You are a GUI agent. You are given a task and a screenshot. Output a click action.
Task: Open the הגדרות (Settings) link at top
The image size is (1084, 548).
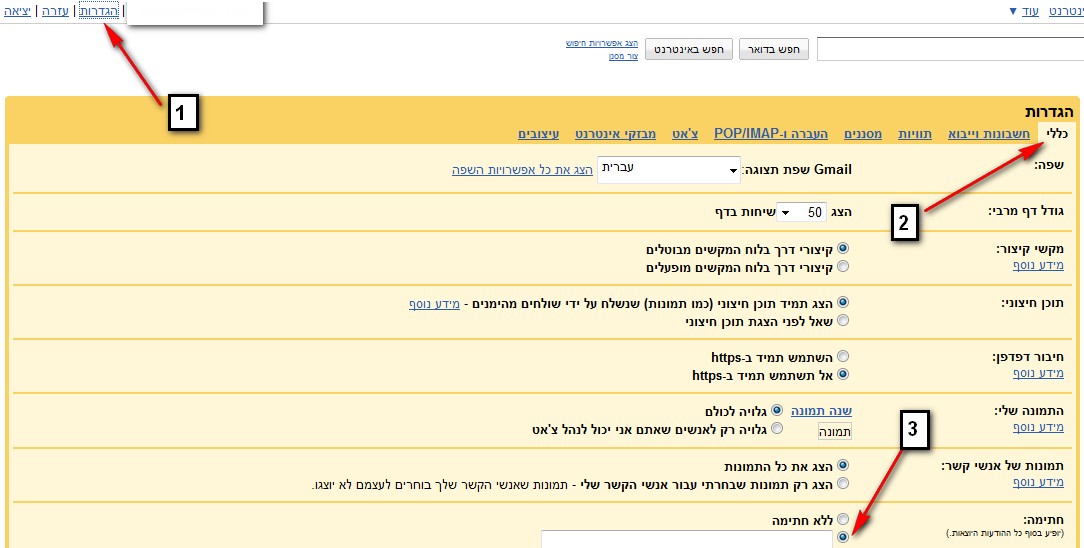[99, 12]
